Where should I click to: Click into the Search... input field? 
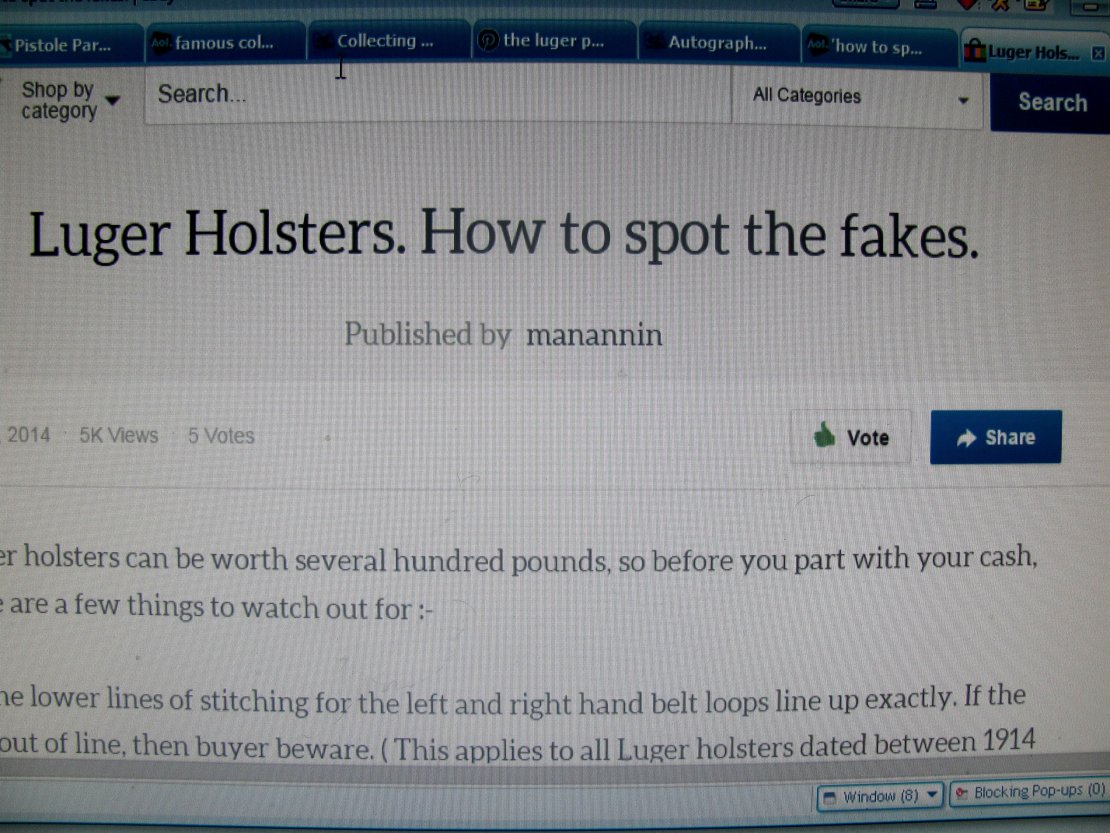[437, 95]
